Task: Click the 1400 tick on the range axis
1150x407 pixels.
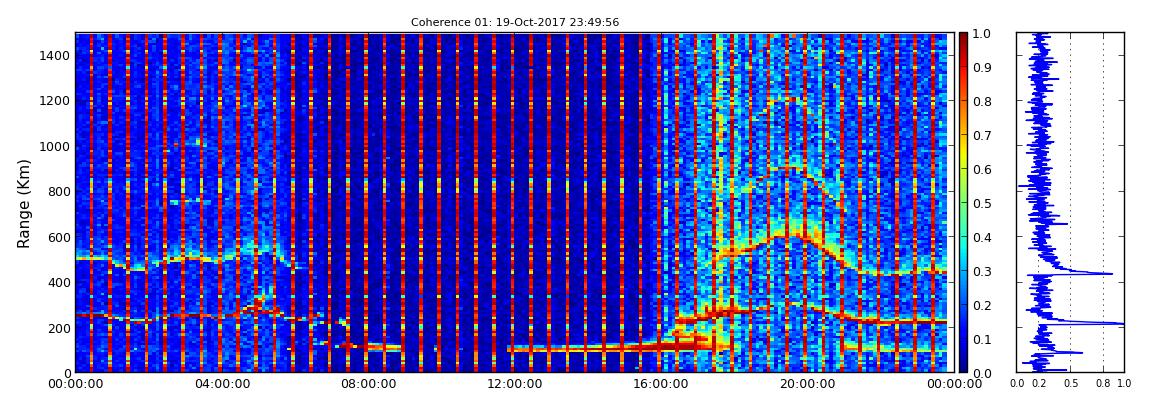Action: 56,55
